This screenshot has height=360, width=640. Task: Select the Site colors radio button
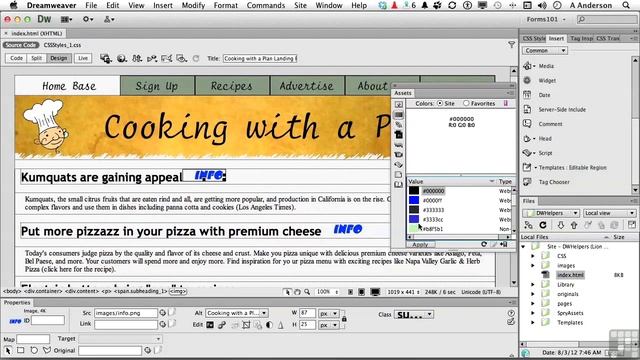[440, 103]
